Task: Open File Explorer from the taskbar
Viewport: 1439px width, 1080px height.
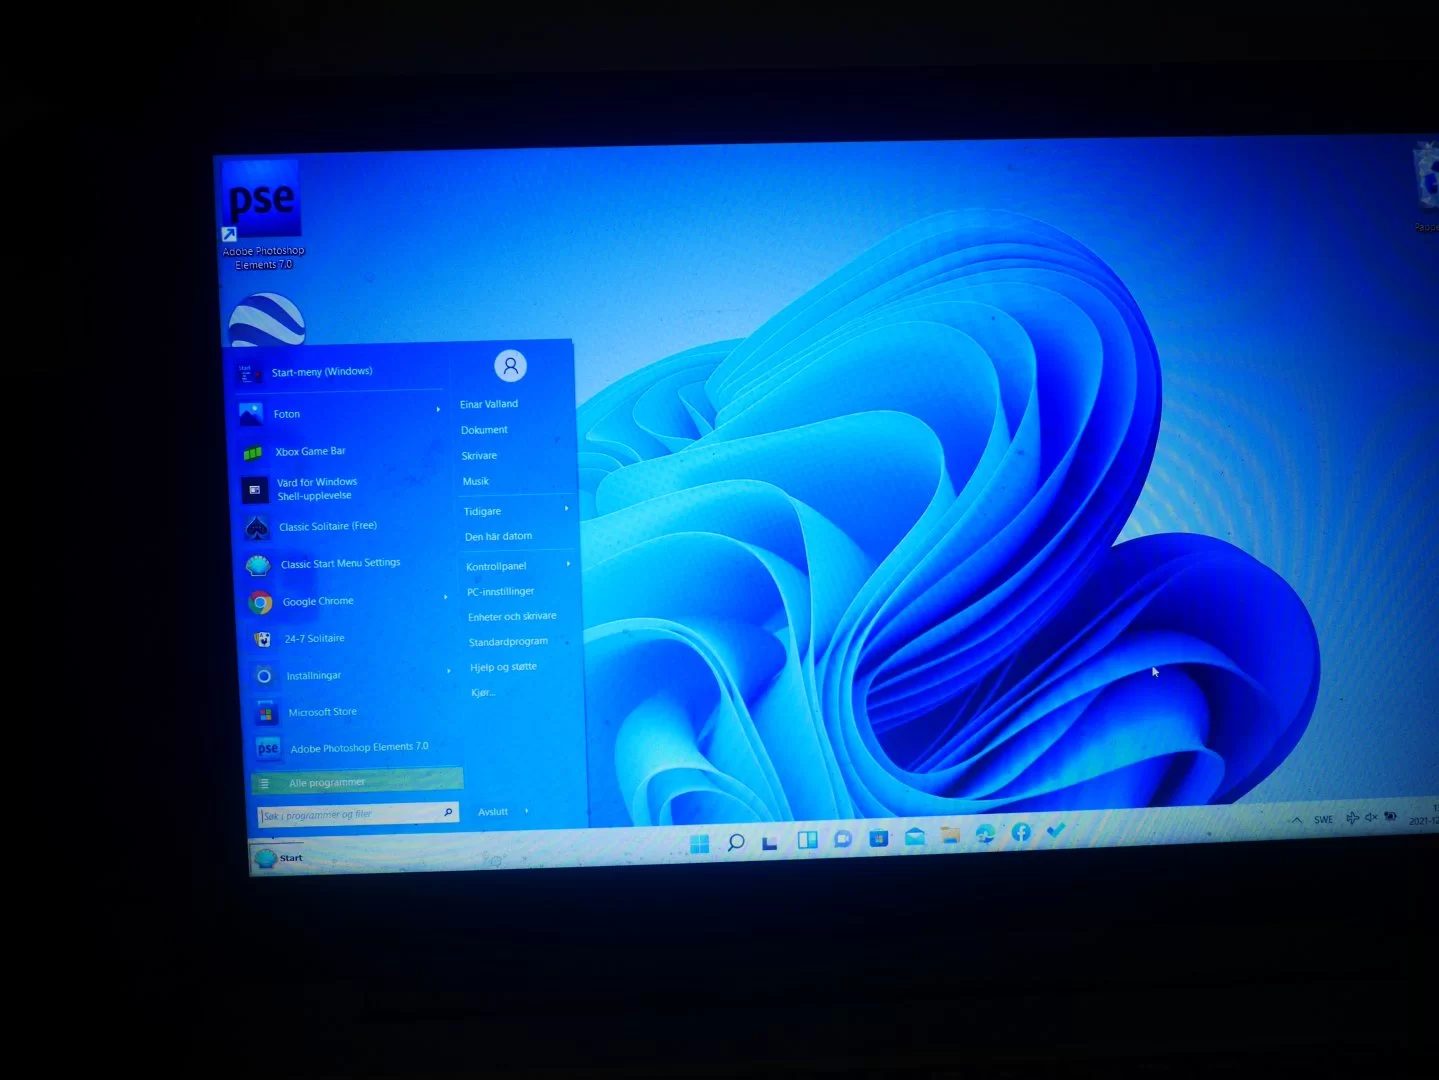Action: (950, 835)
